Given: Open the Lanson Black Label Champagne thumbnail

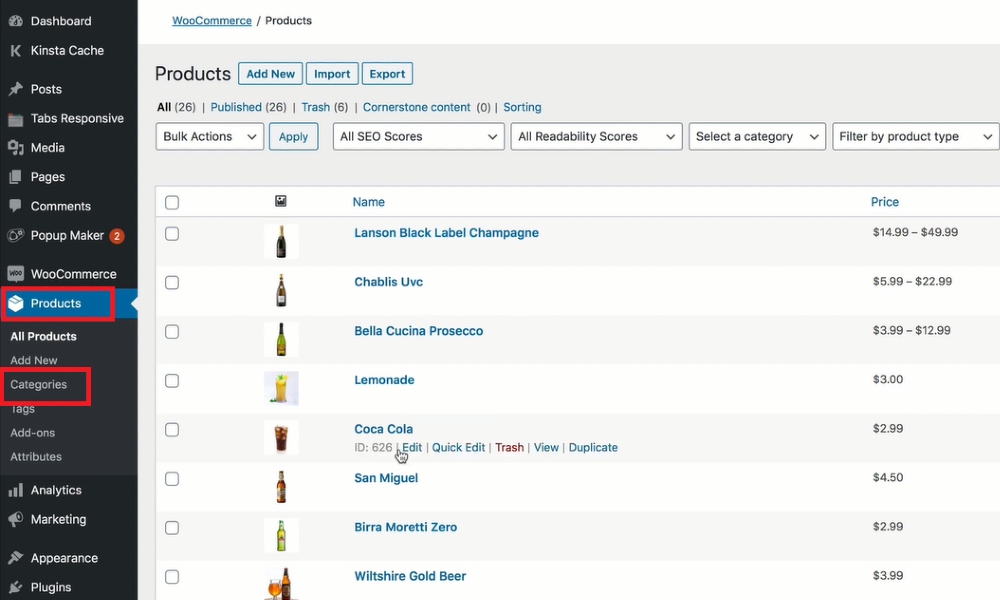Looking at the screenshot, I should [281, 242].
